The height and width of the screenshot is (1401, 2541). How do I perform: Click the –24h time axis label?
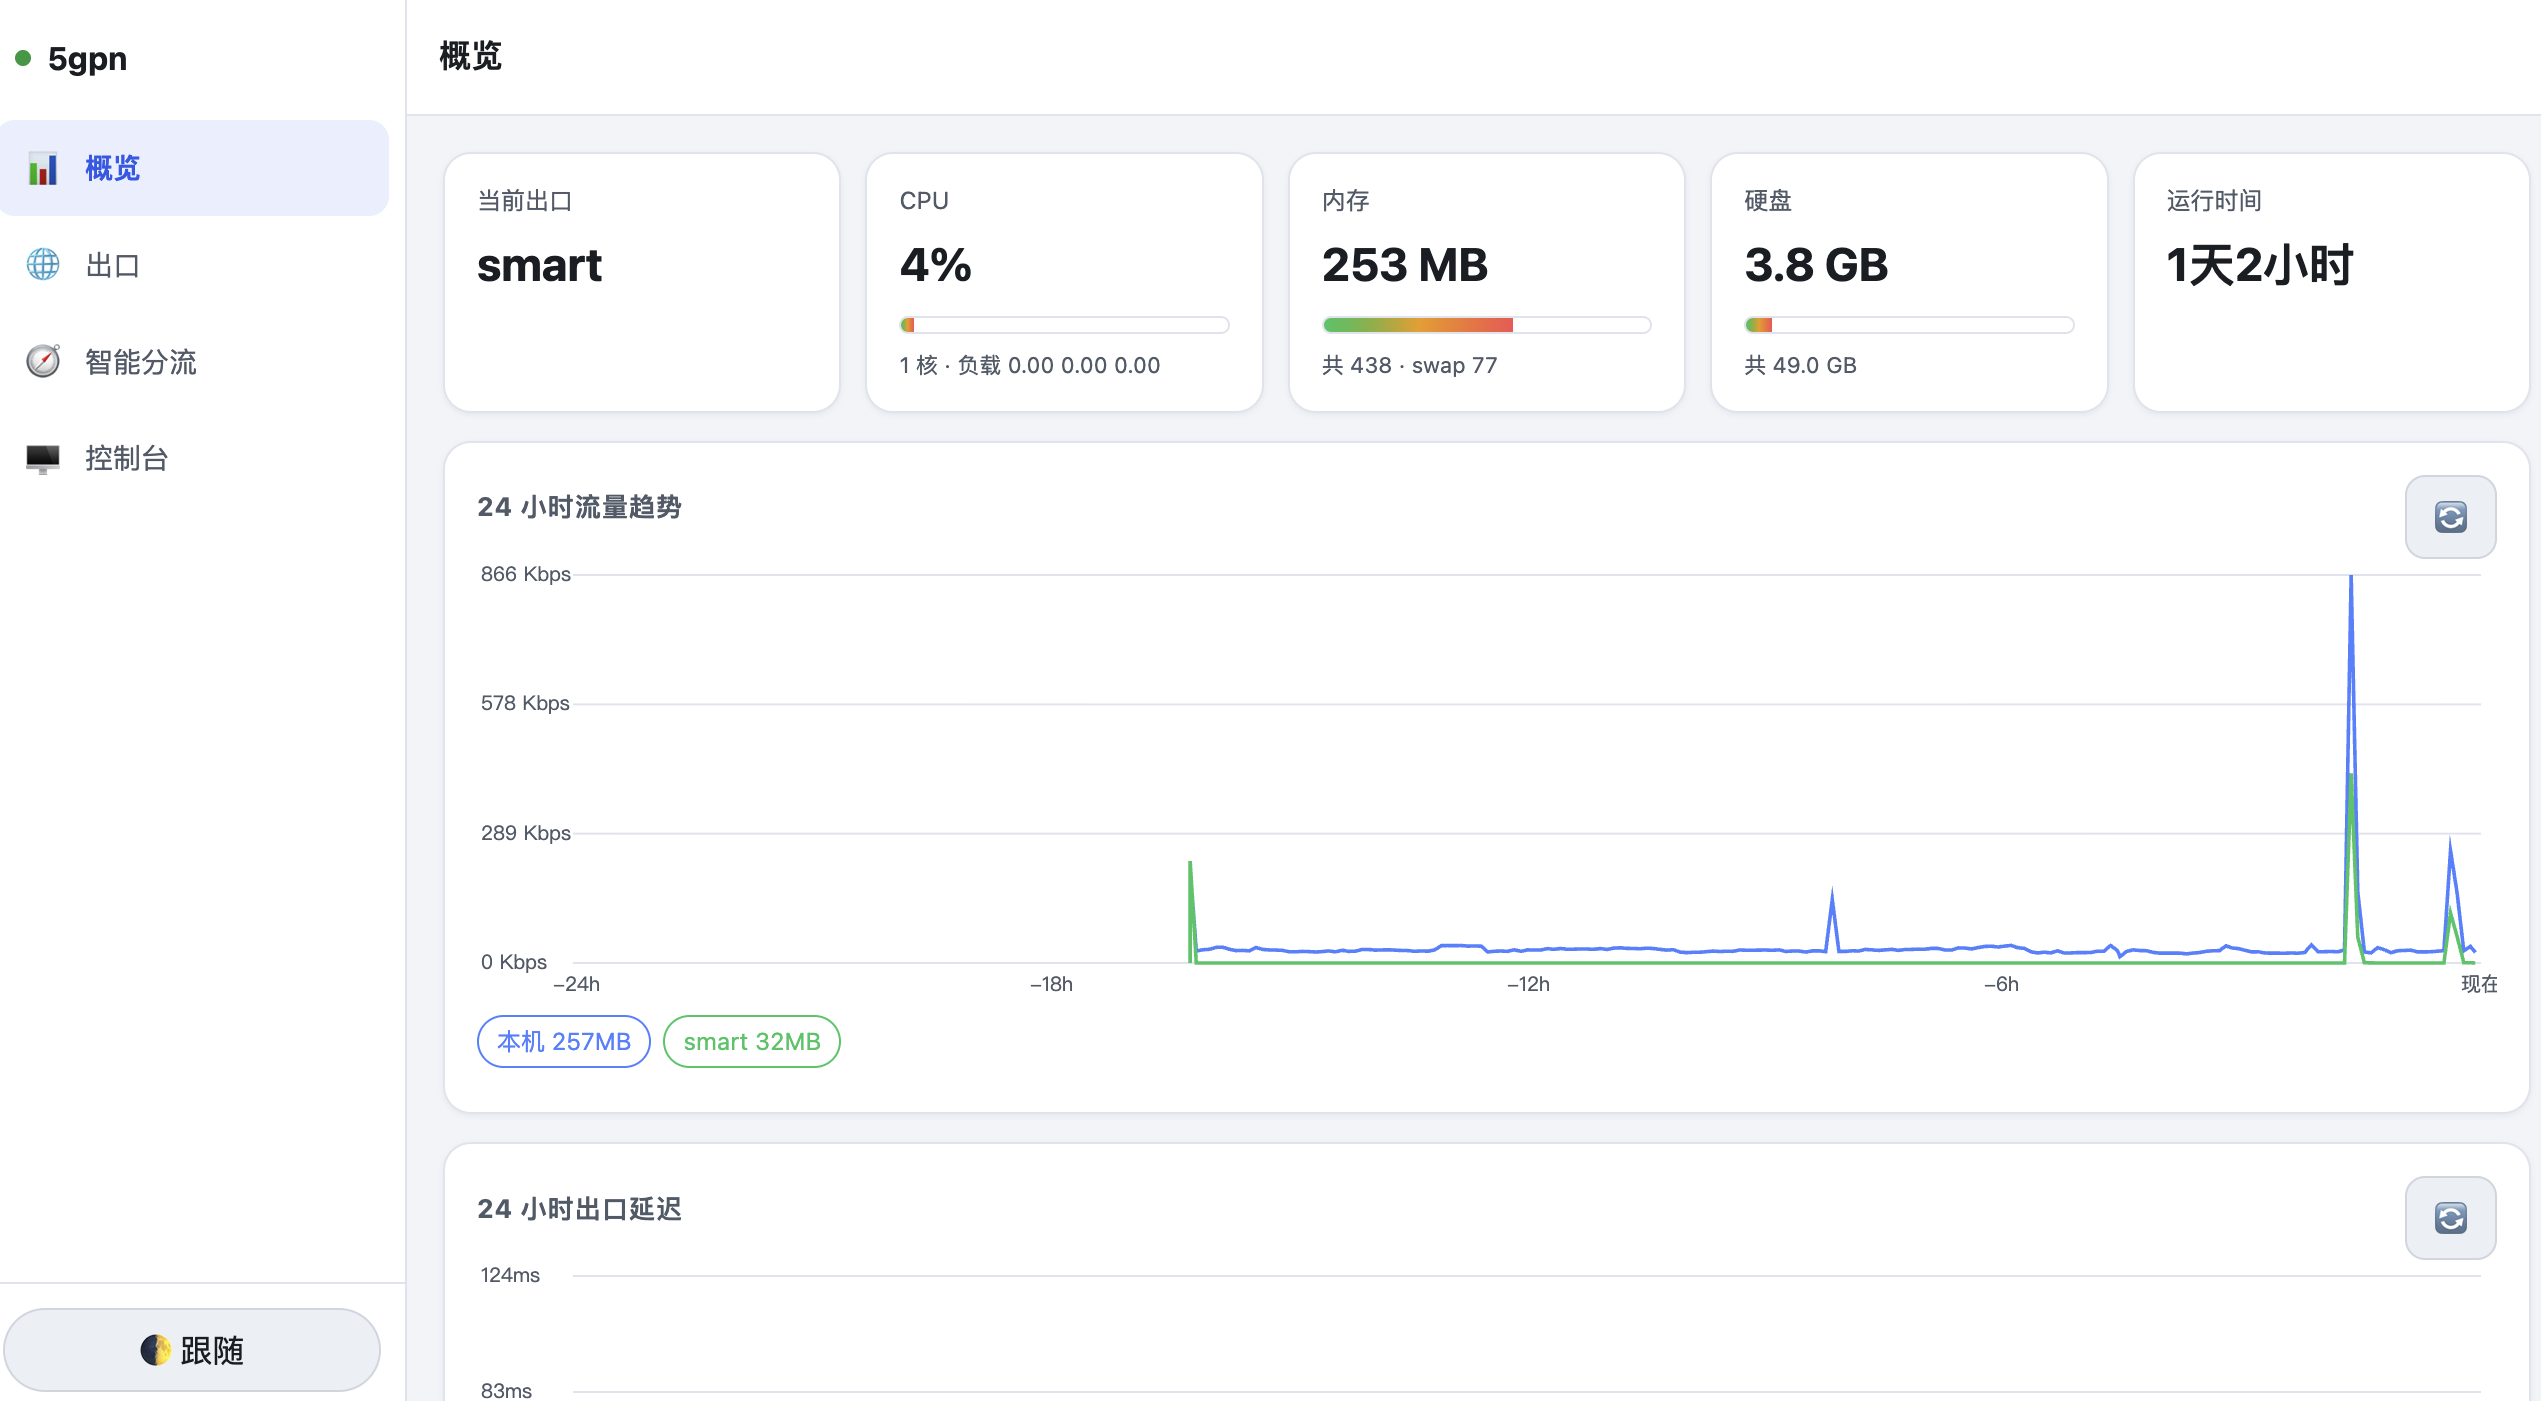tap(577, 984)
